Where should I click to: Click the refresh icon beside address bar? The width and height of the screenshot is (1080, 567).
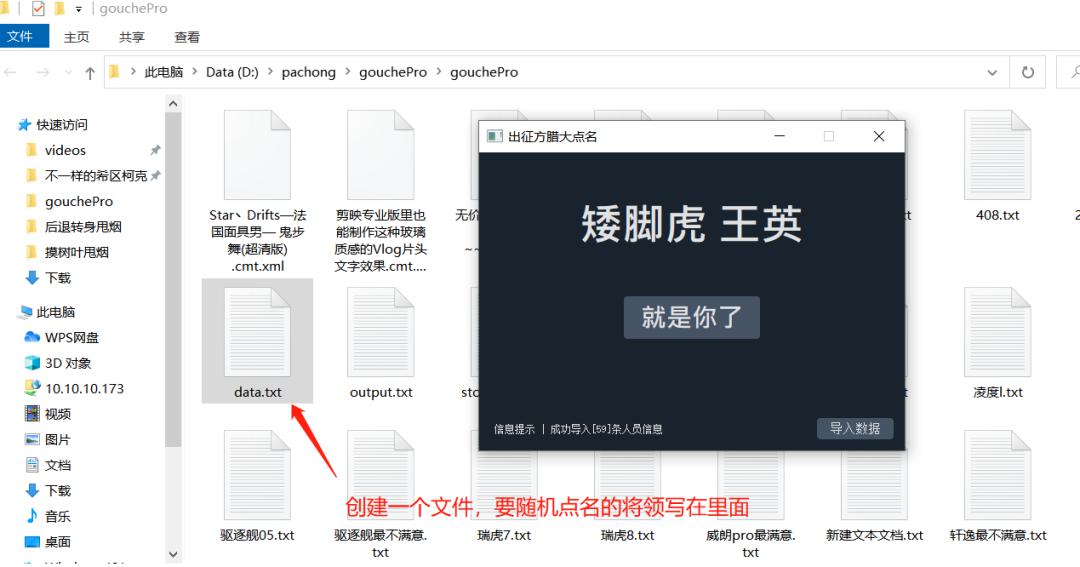click(x=1028, y=72)
